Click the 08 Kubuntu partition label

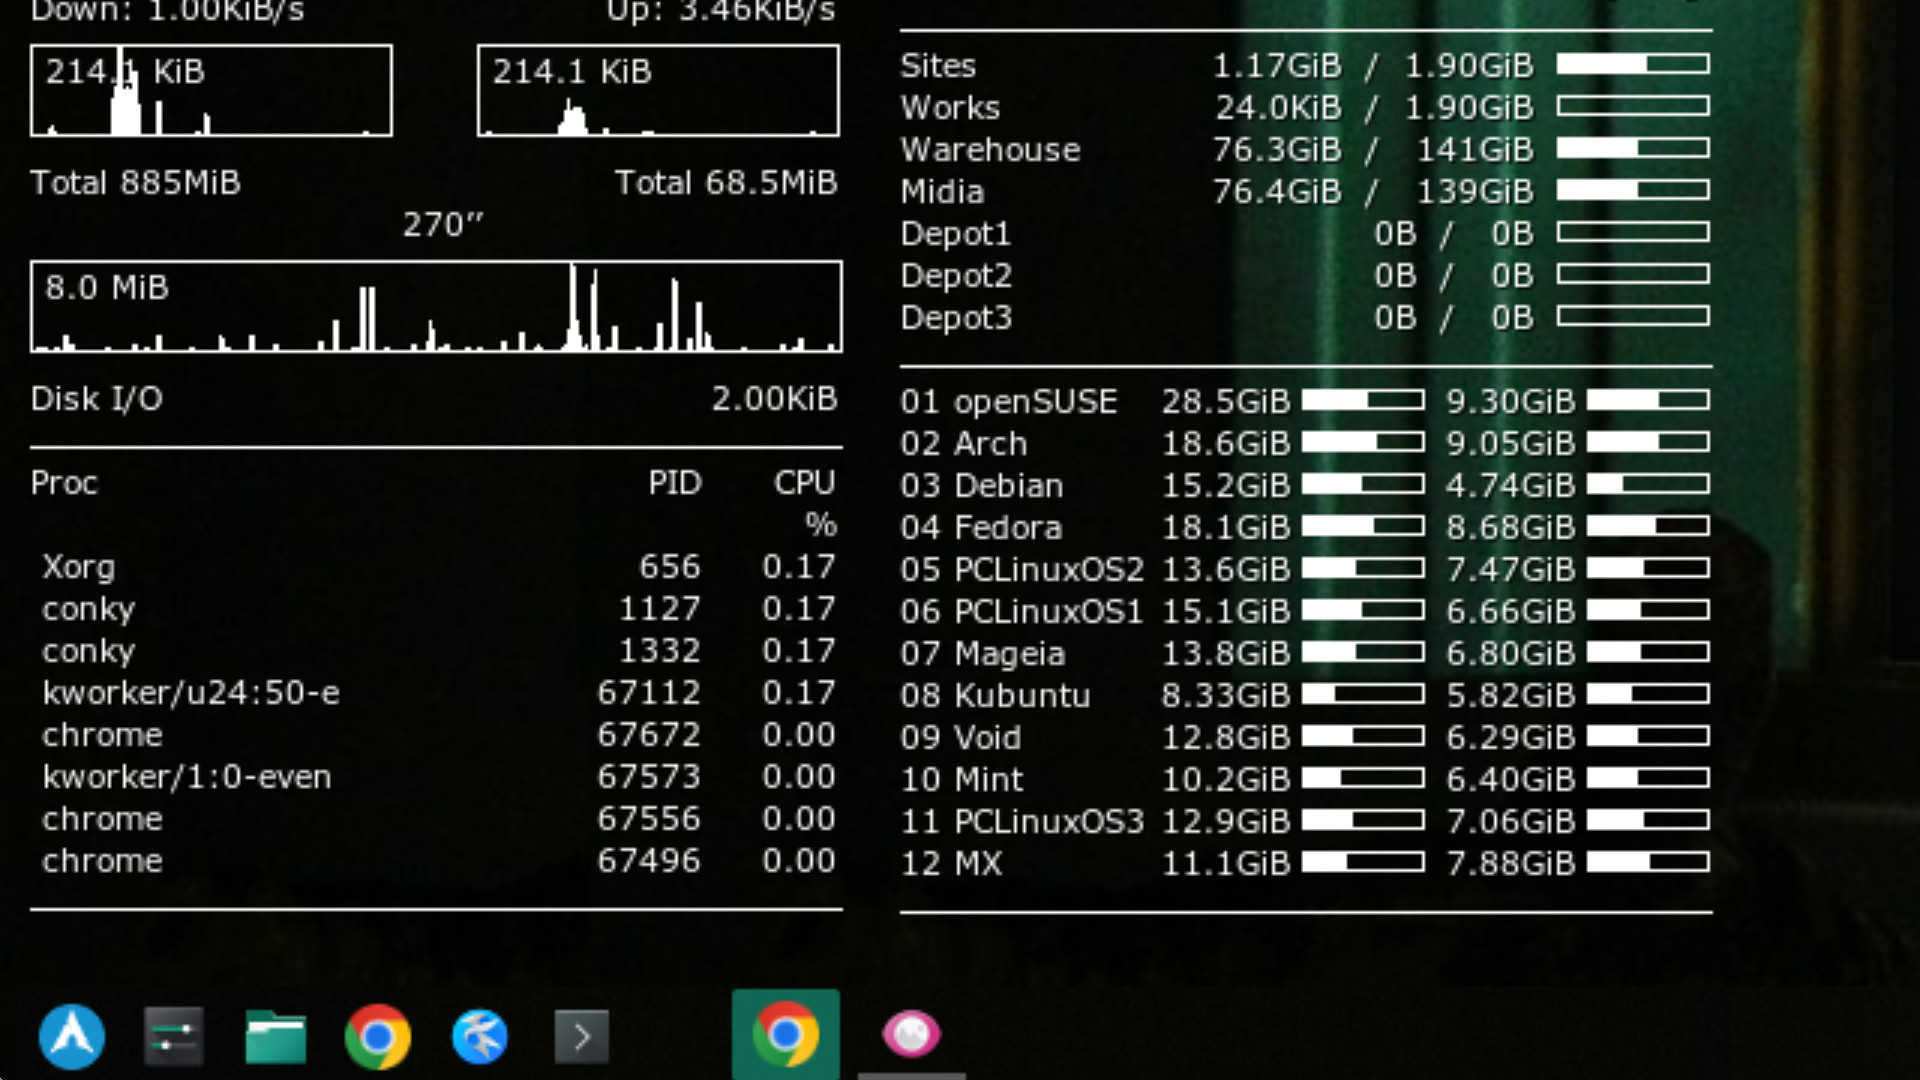(x=995, y=695)
